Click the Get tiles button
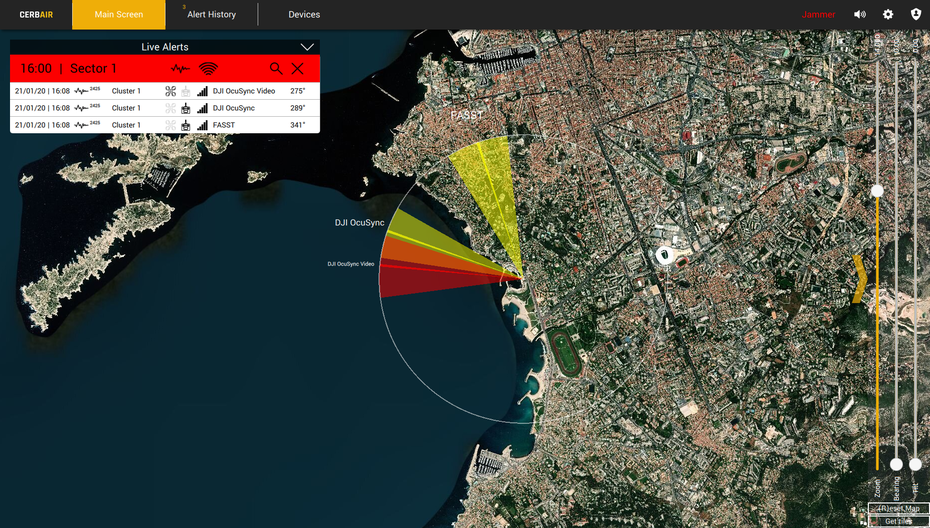The image size is (930, 528). click(899, 521)
